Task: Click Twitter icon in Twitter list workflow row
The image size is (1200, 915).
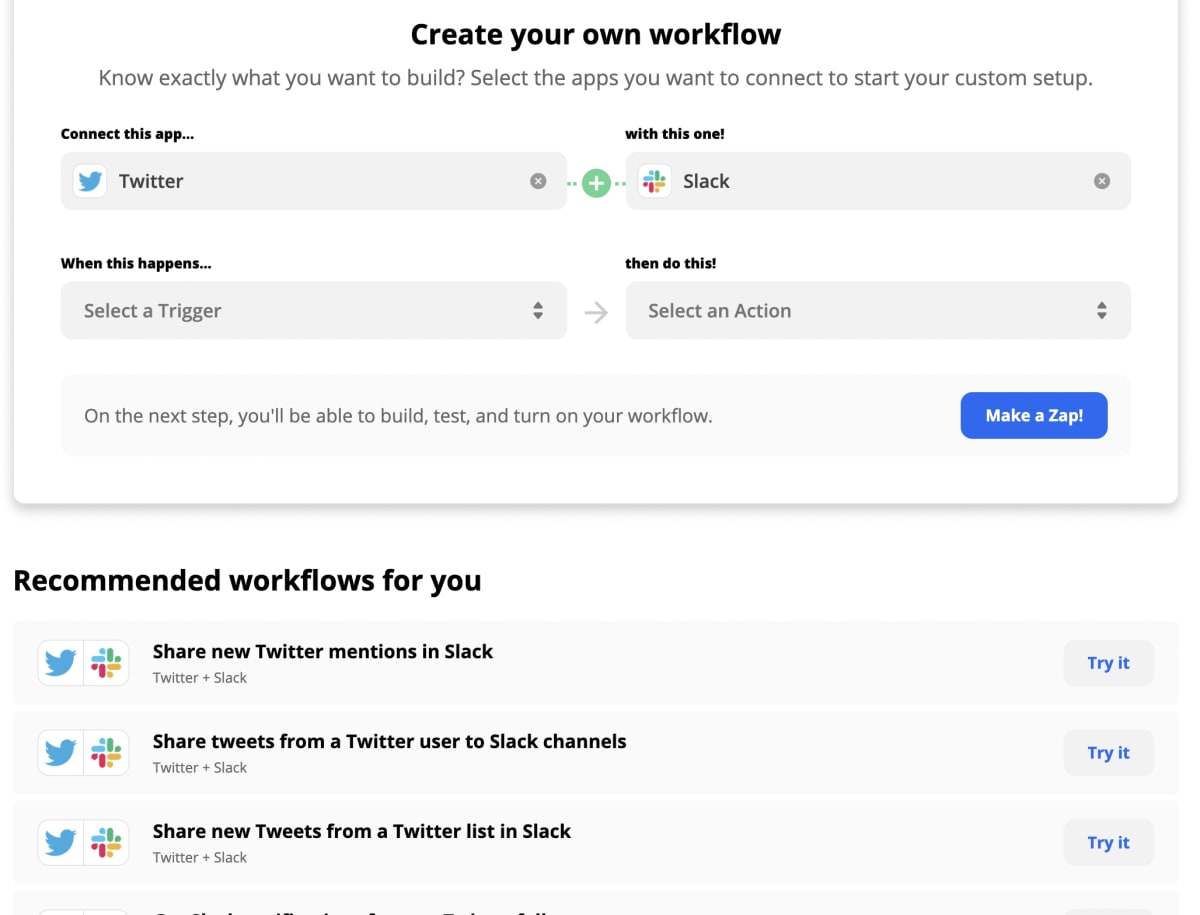Action: tap(61, 843)
